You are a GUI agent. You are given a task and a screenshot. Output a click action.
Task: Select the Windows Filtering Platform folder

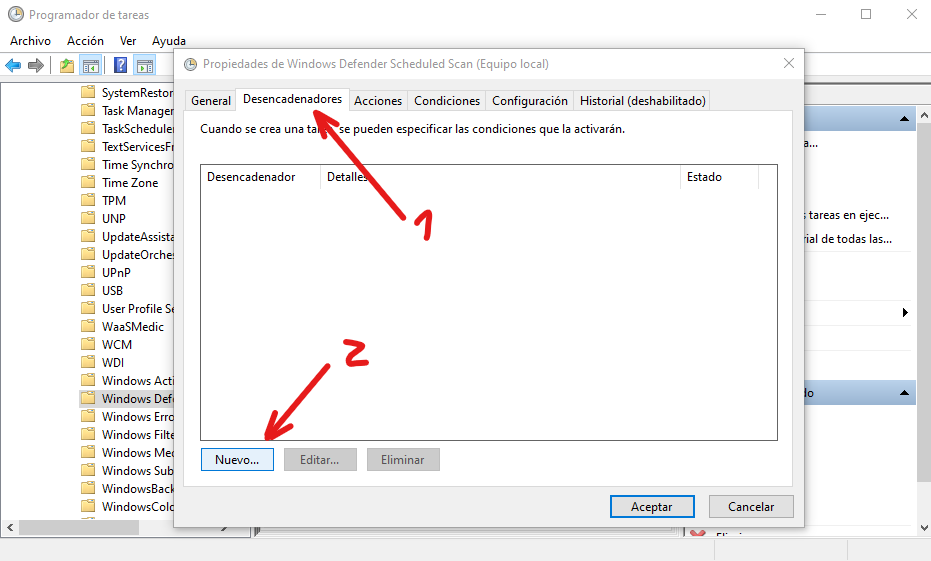coord(138,434)
